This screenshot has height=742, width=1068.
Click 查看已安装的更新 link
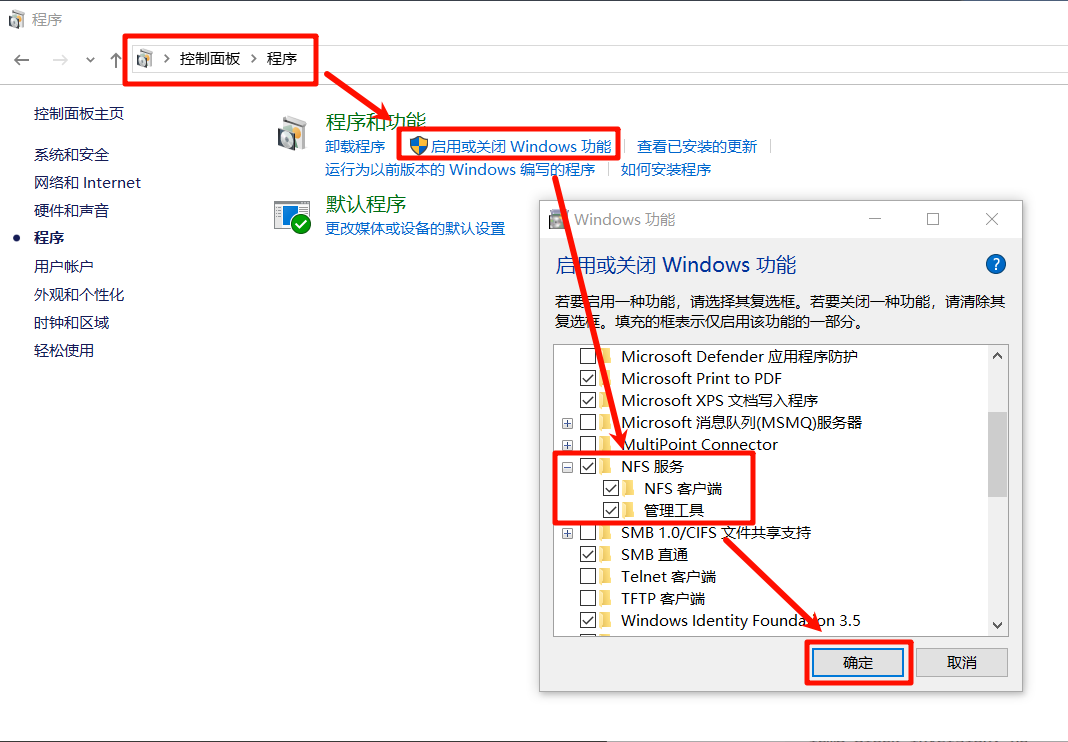coord(697,146)
